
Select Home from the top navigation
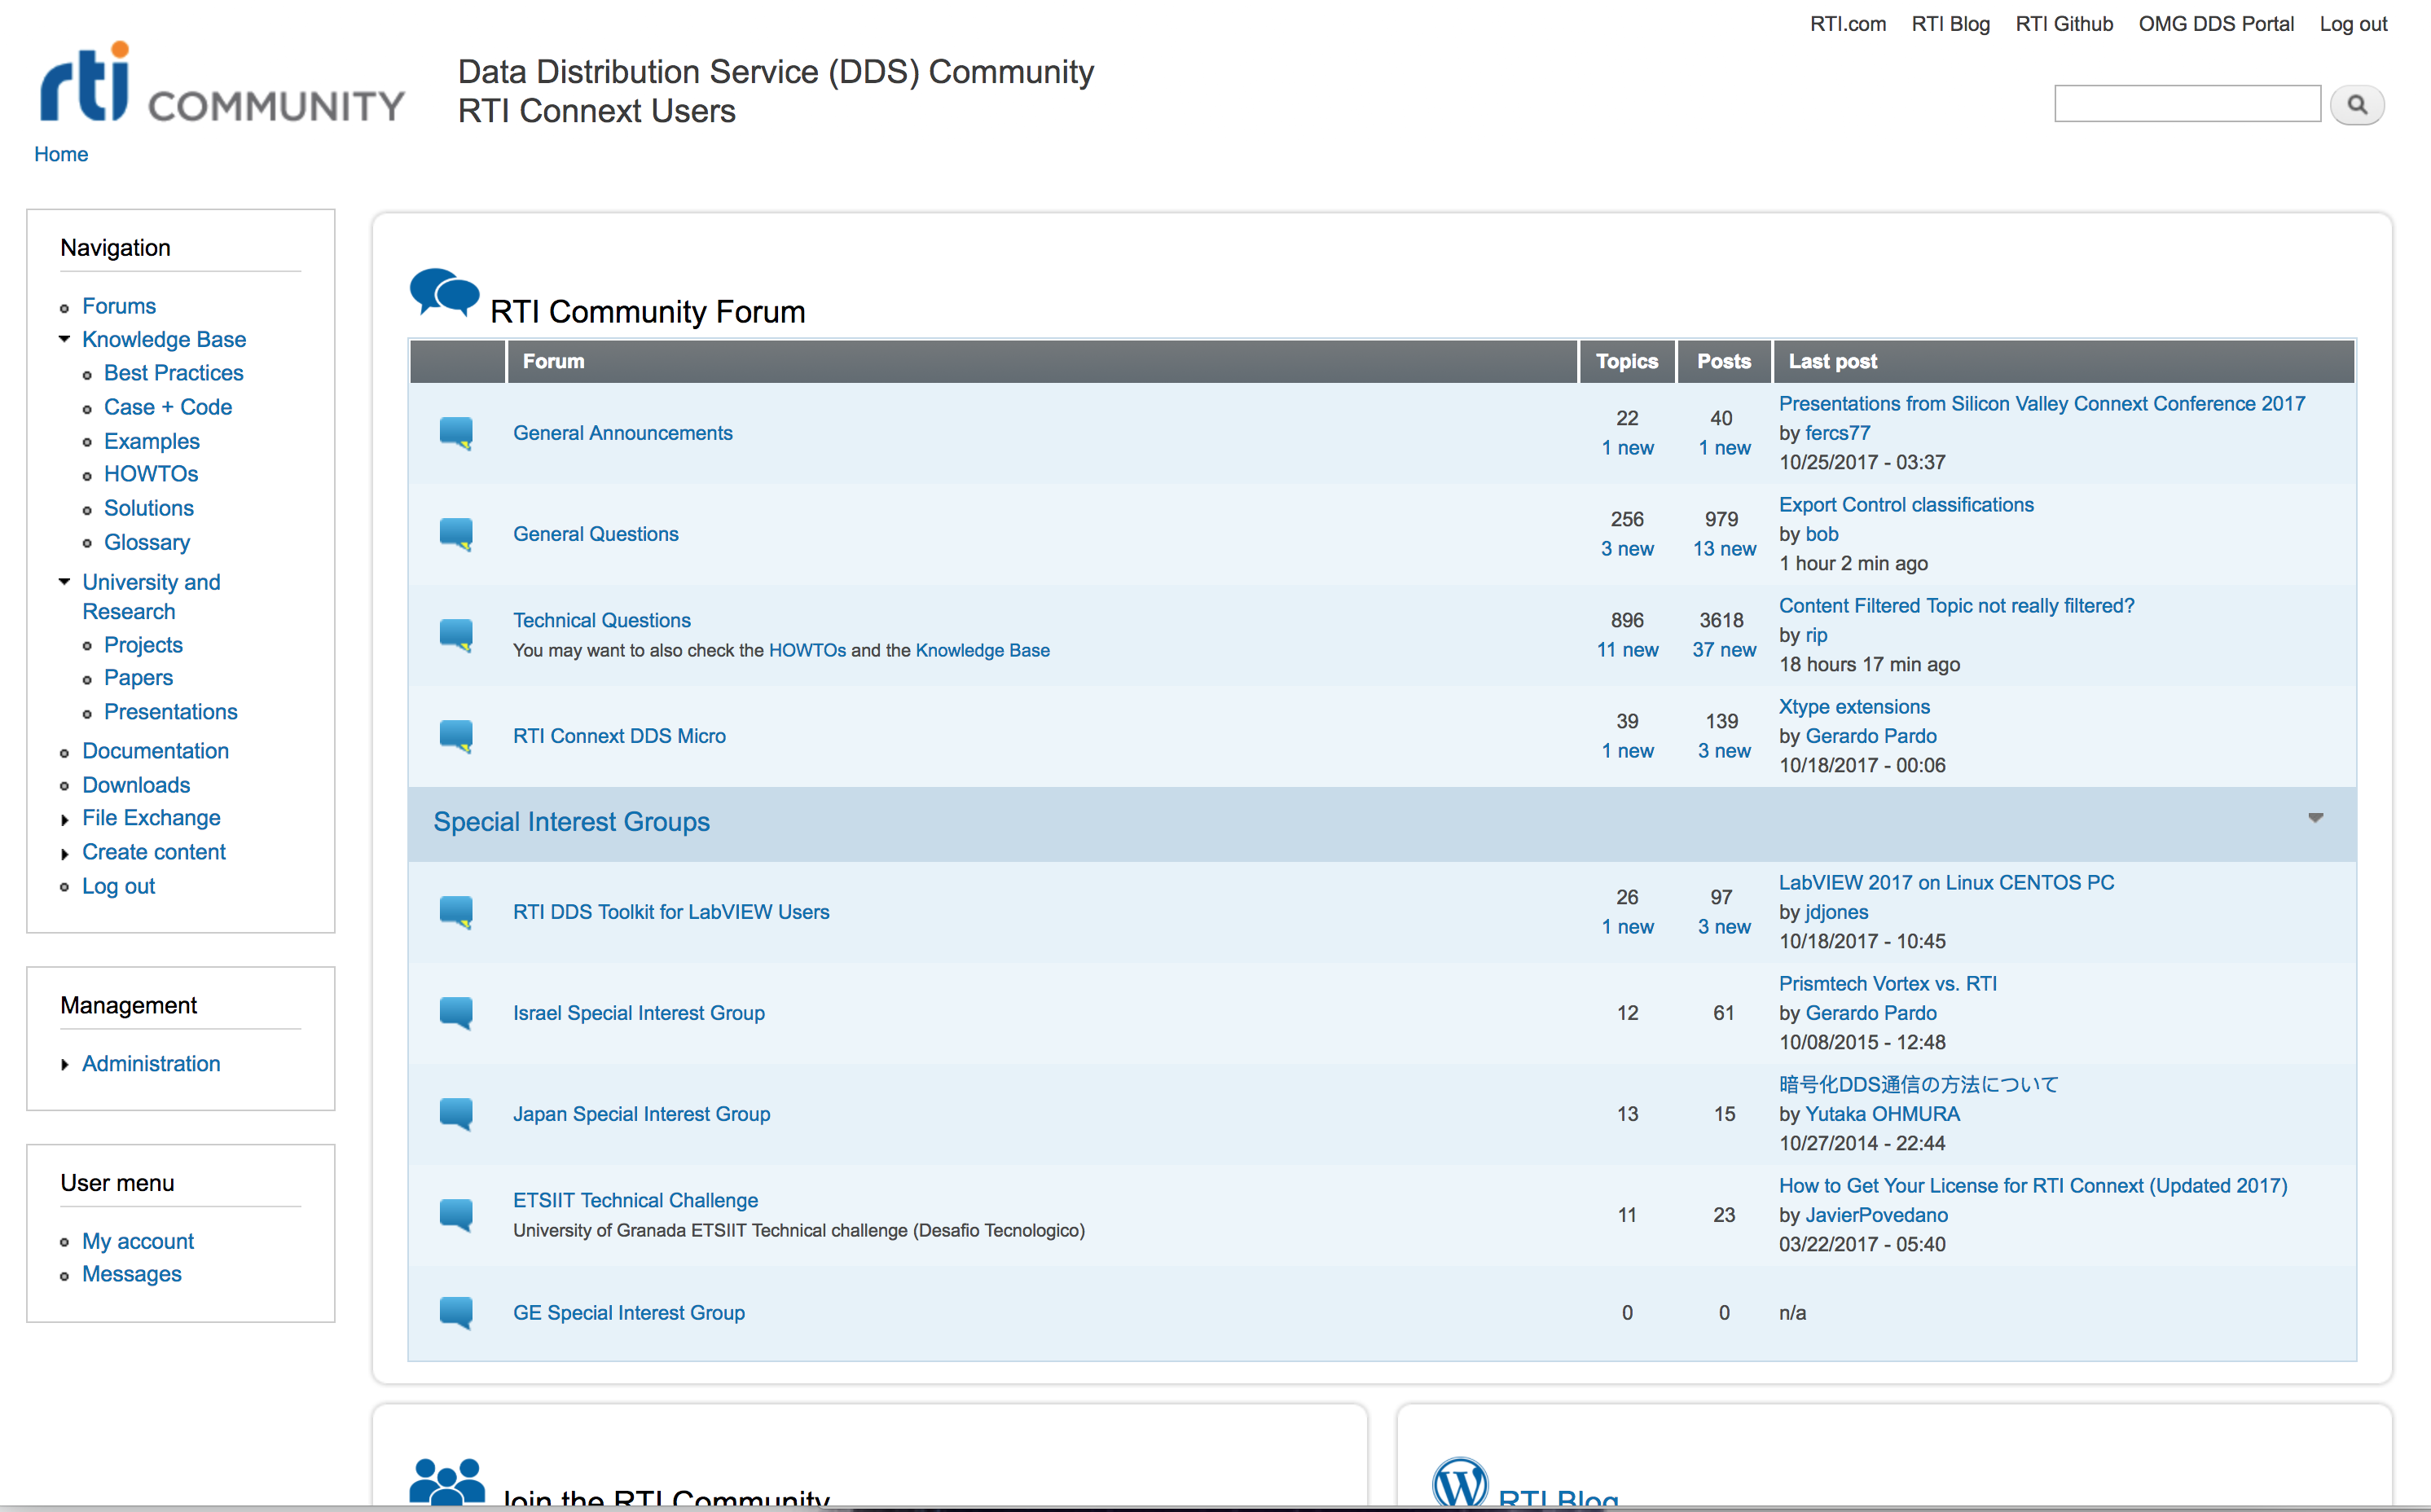61,154
